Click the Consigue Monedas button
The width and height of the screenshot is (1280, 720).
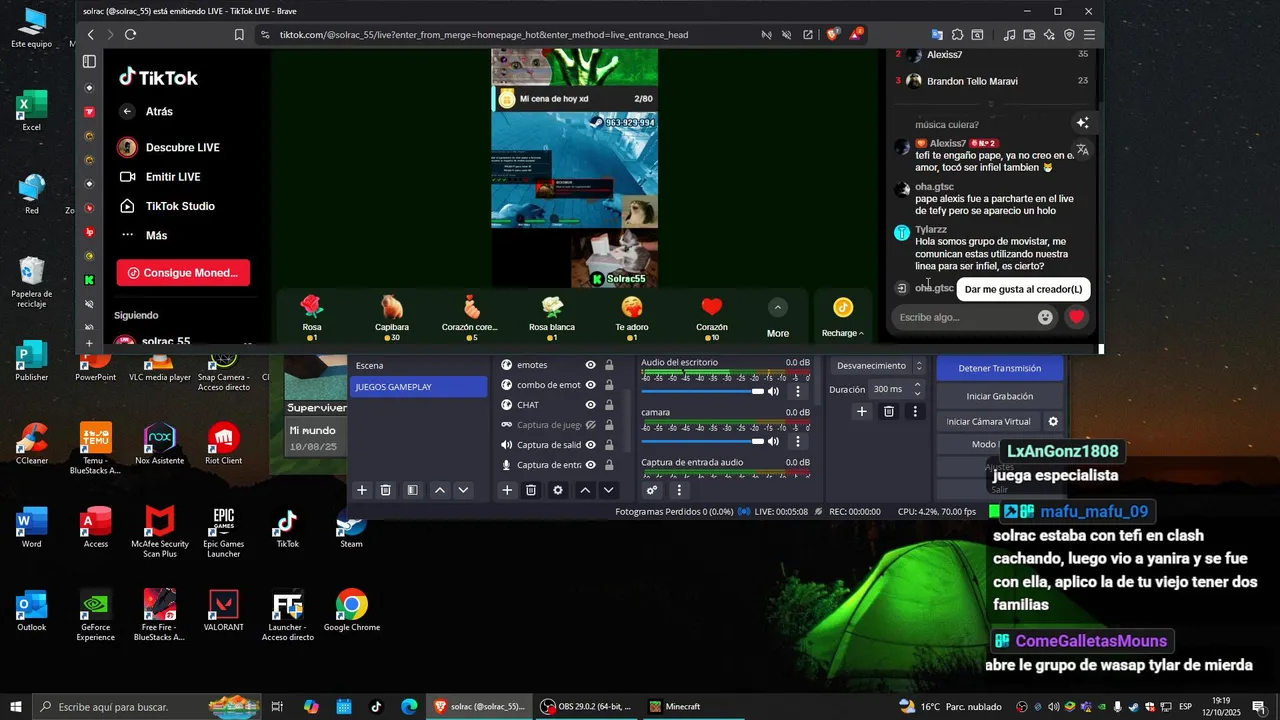click(x=183, y=273)
